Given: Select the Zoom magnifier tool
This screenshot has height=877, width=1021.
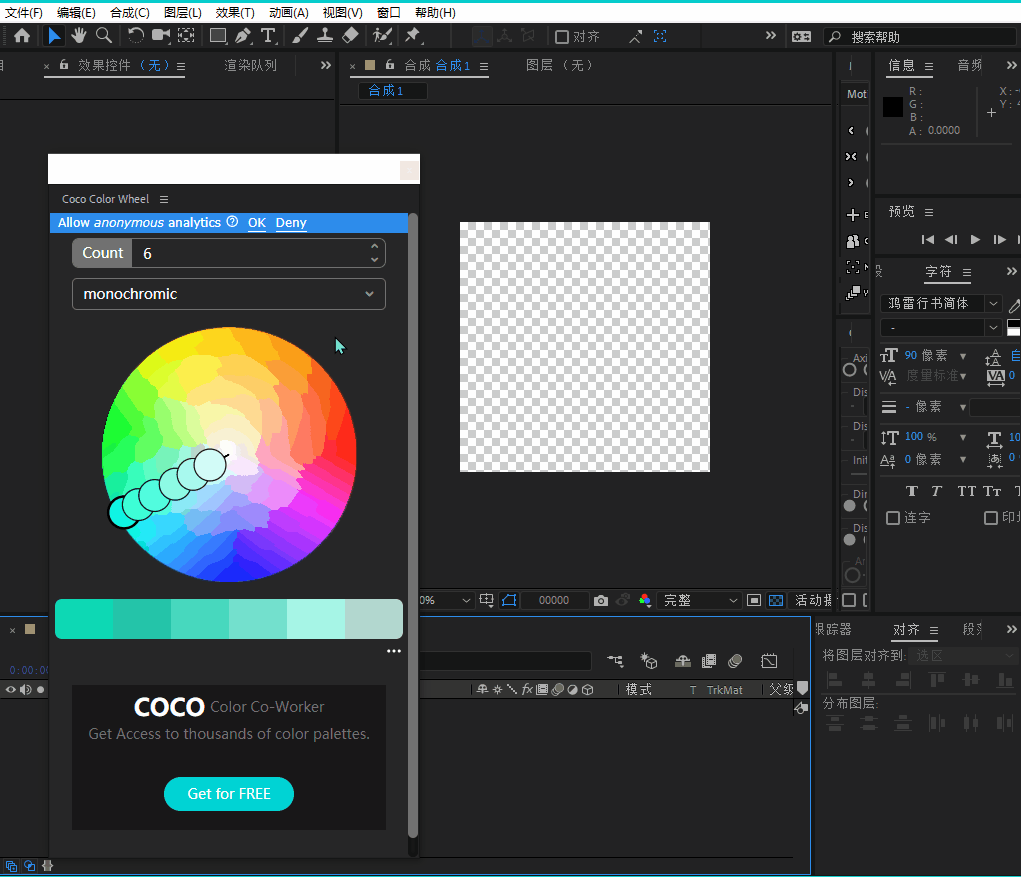Looking at the screenshot, I should tap(104, 36).
